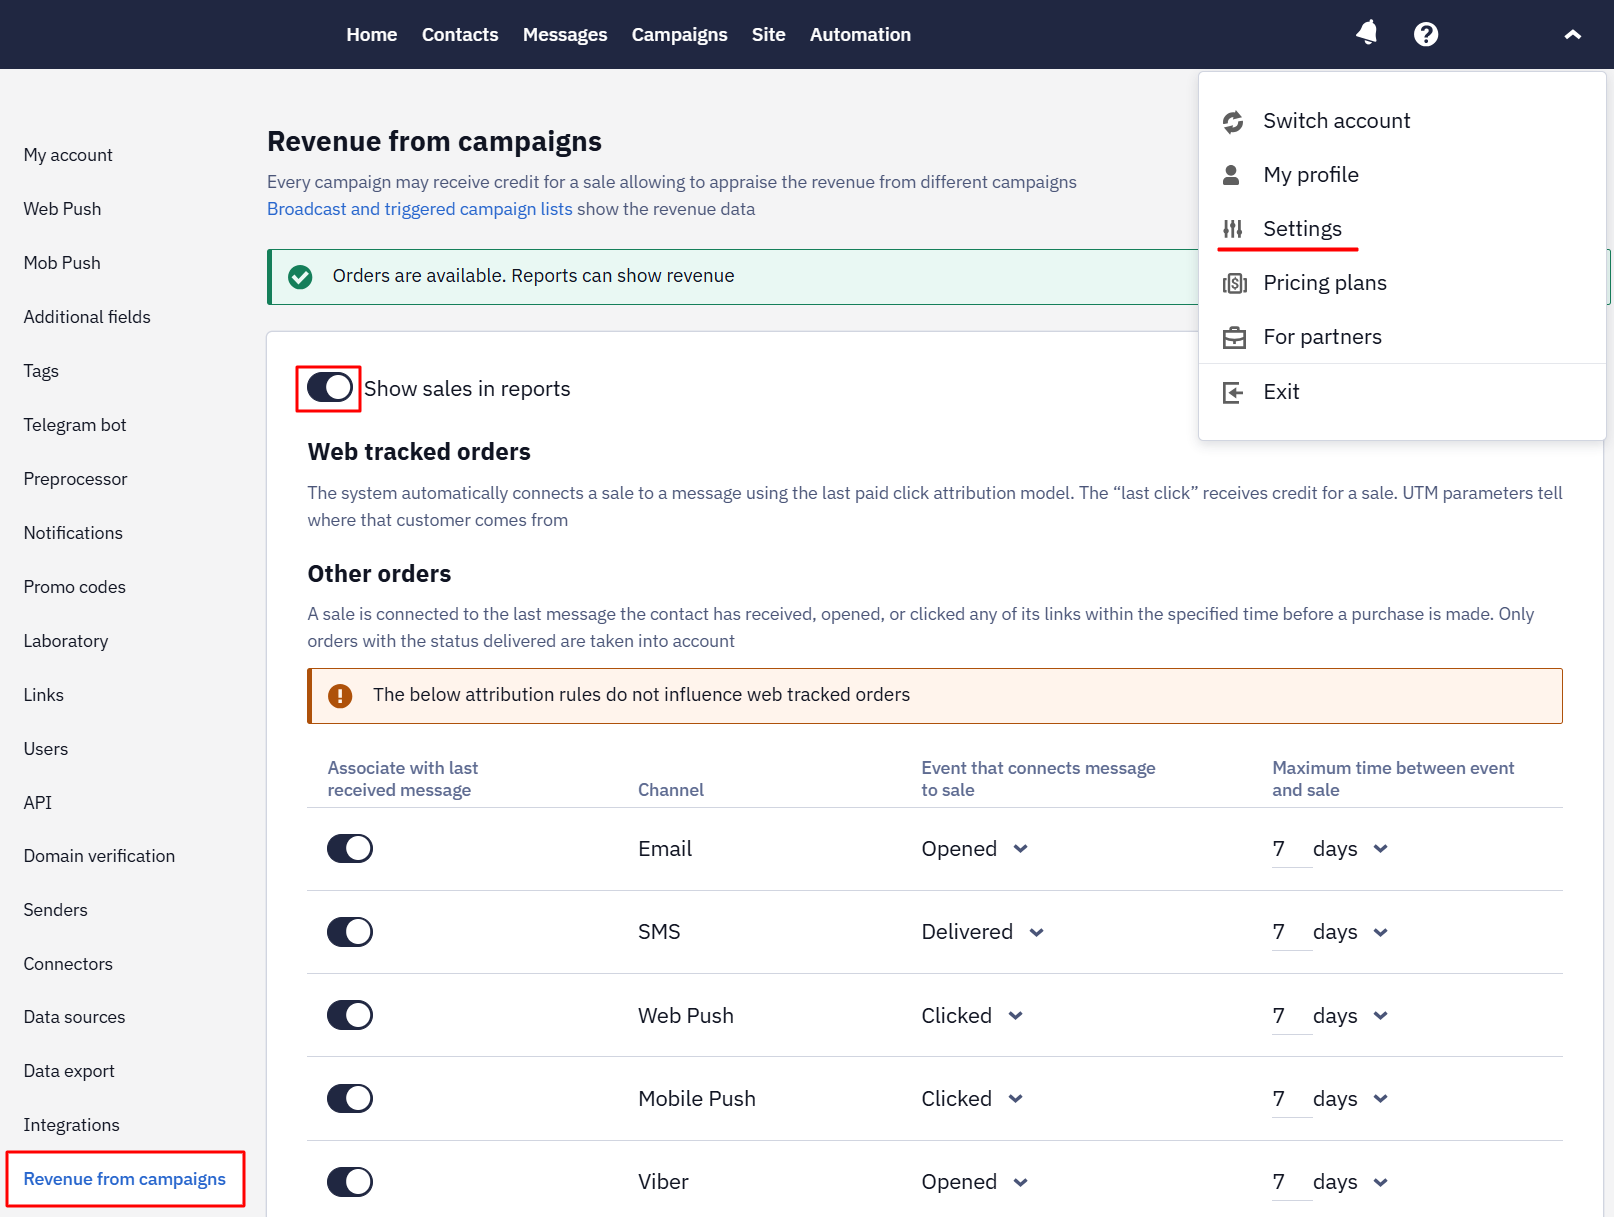Edit Web Push maximum time value 7

1291,1016
